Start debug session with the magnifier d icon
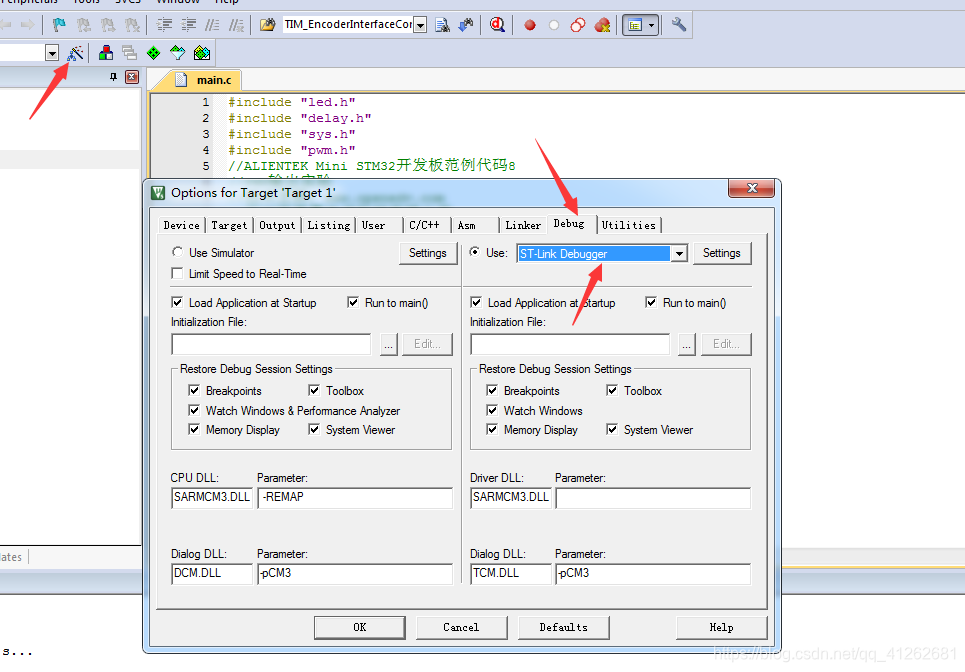 [497, 25]
